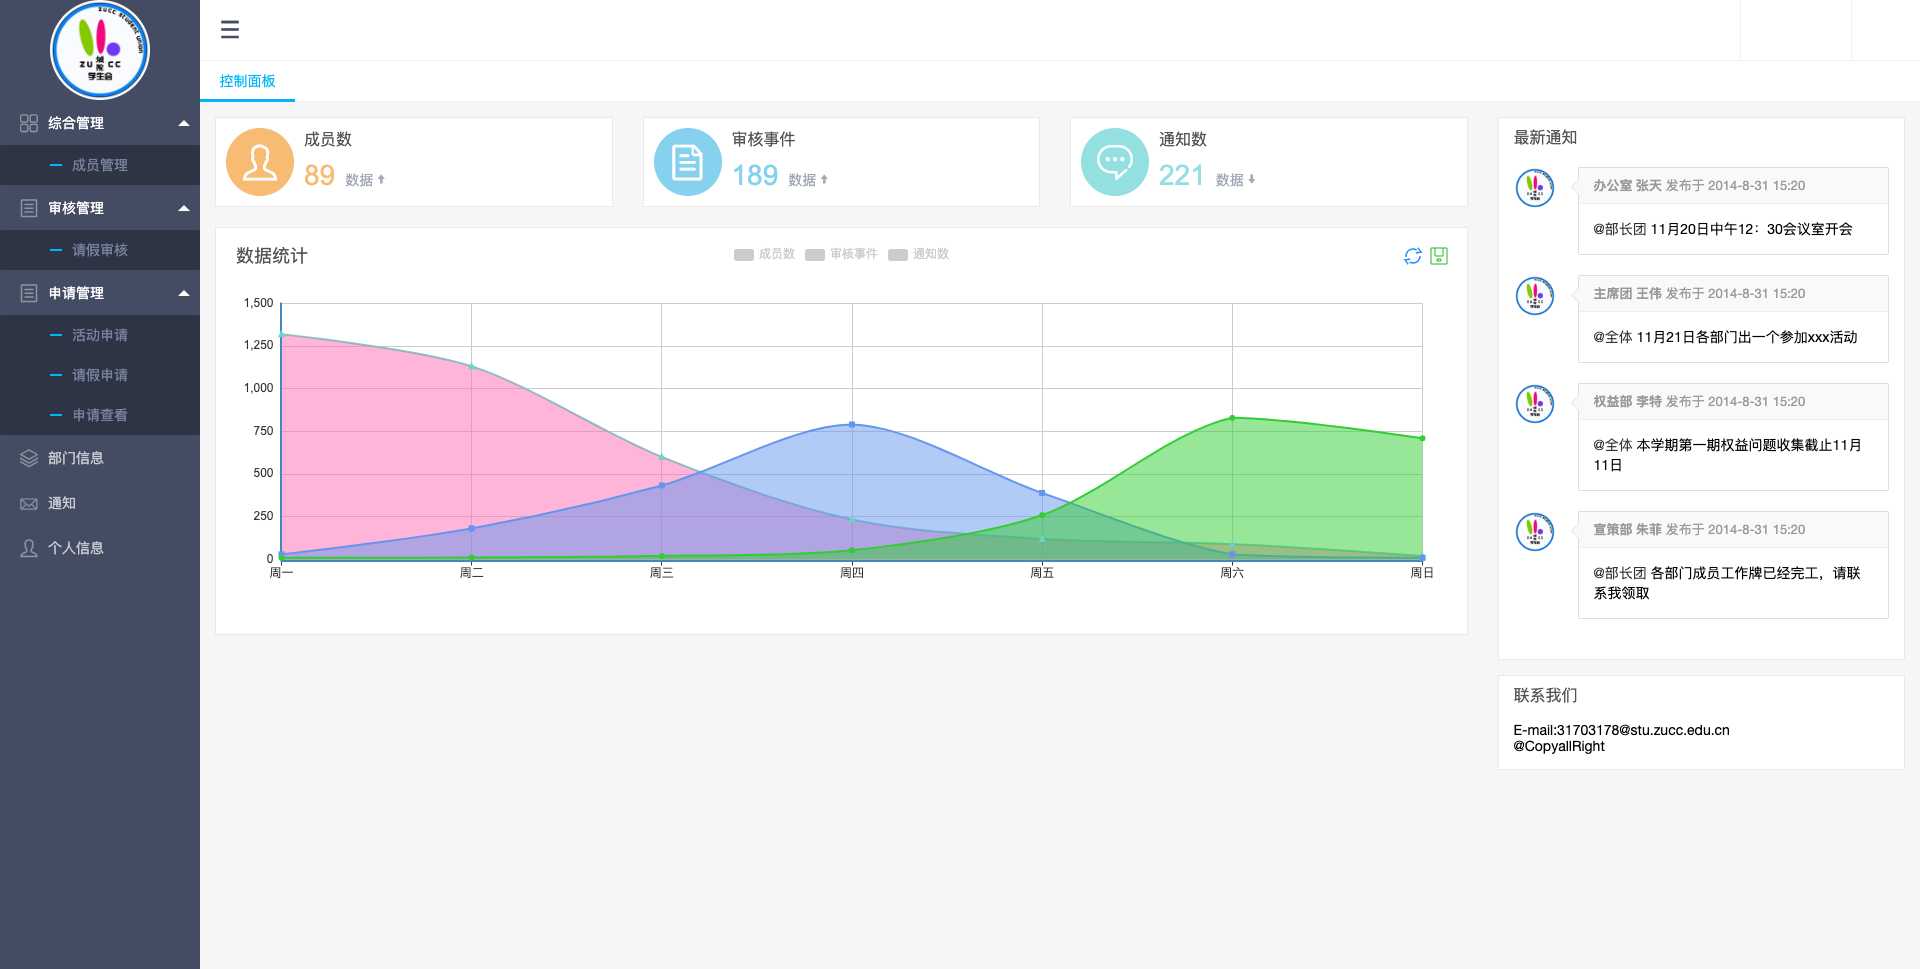Click the 通知 envelope icon

[29, 504]
